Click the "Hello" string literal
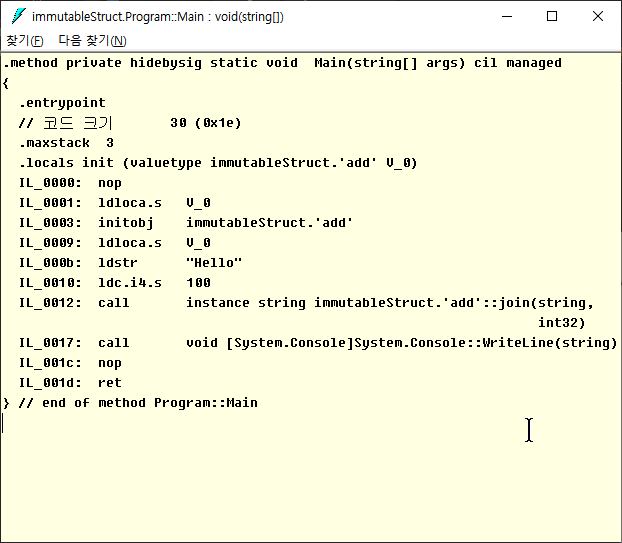622x543 pixels. [214, 263]
